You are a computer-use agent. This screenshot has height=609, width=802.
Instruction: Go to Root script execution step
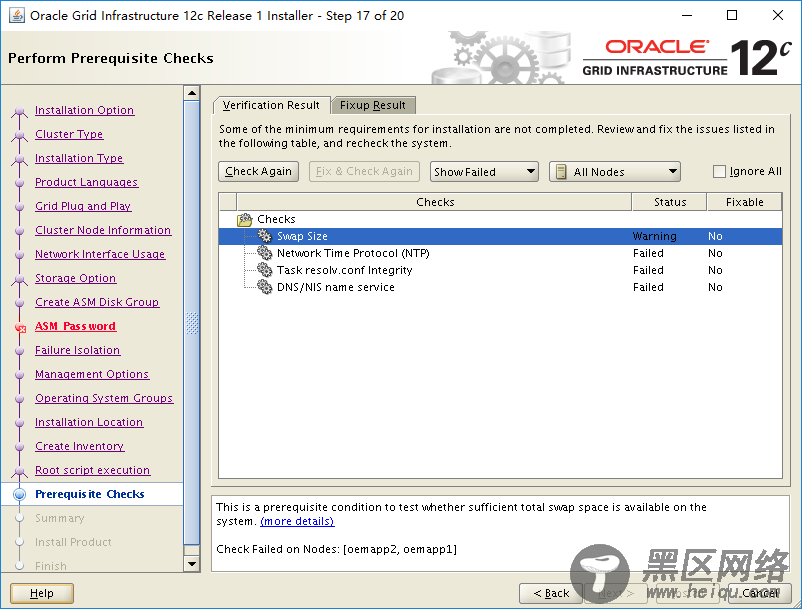tap(92, 470)
